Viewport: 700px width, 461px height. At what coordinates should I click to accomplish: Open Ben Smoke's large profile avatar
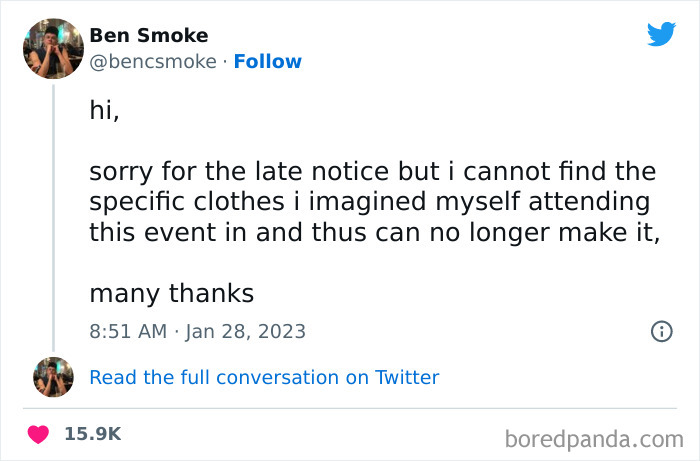coord(53,49)
